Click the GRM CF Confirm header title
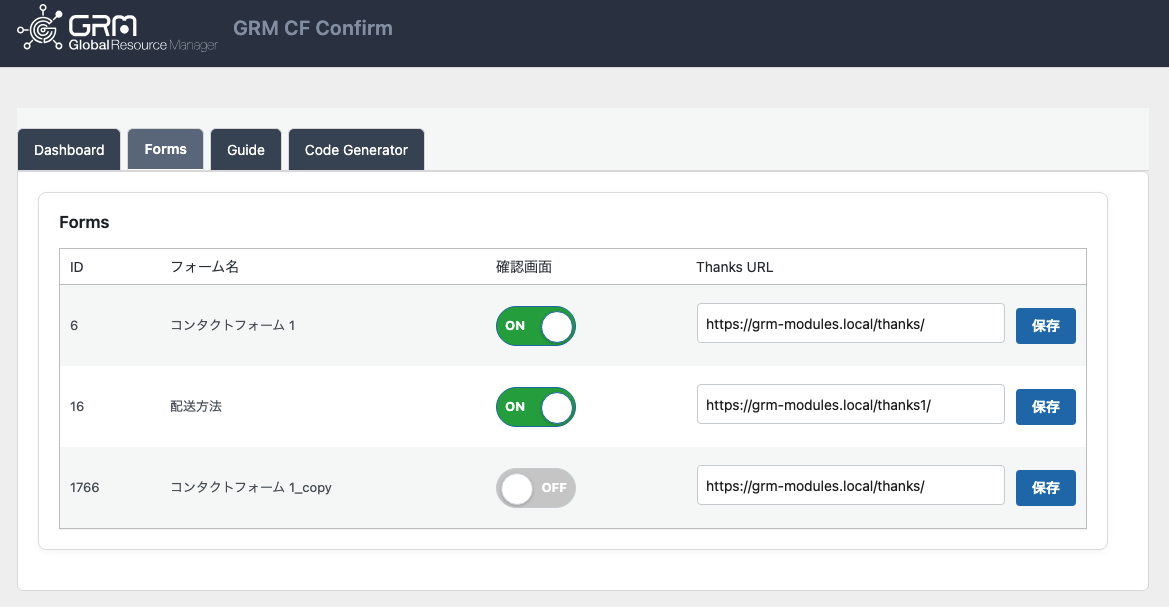The image size is (1169, 607). pyautogui.click(x=313, y=28)
